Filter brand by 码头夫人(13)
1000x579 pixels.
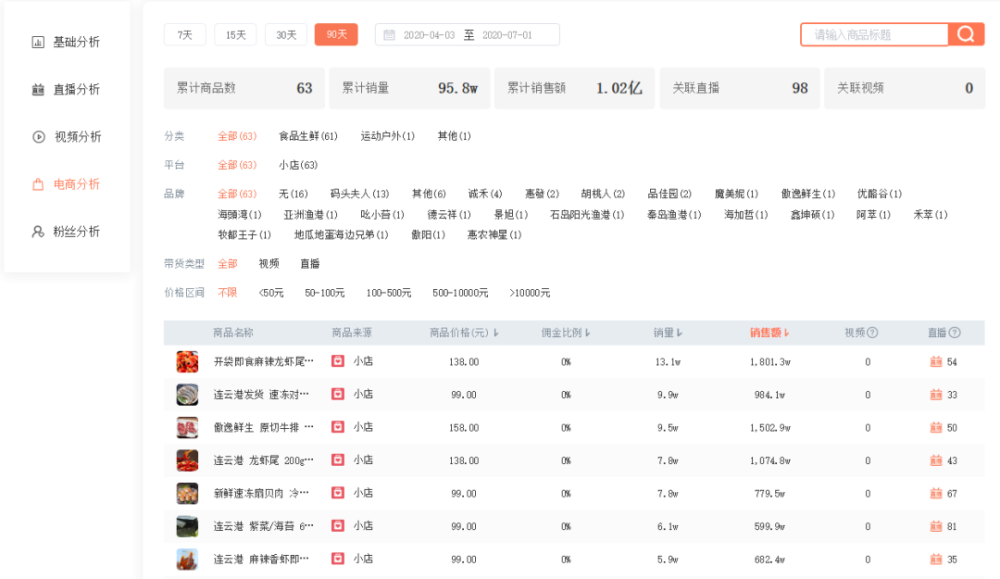(360, 194)
